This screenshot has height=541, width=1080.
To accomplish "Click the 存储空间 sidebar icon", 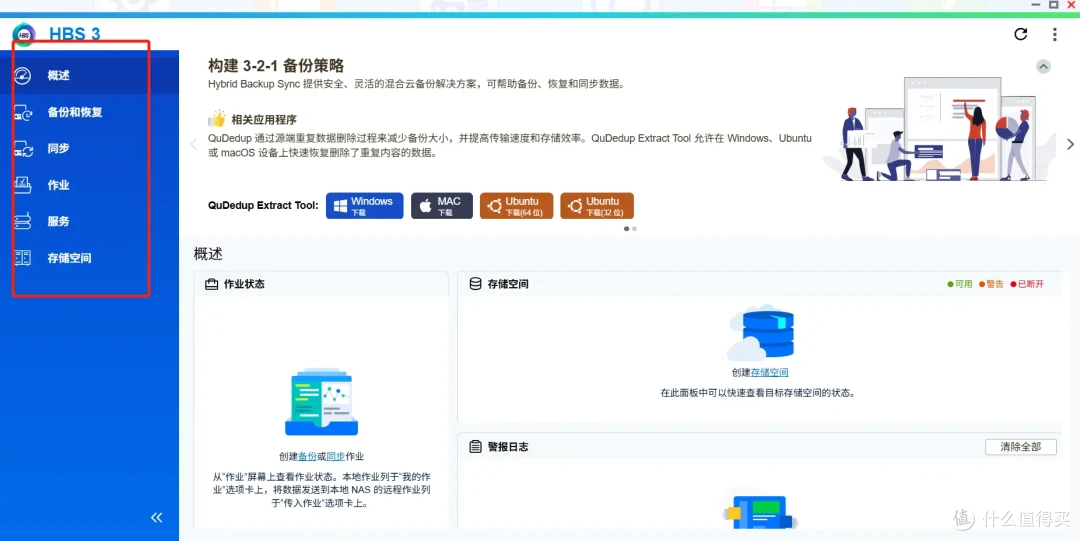I will 23,258.
